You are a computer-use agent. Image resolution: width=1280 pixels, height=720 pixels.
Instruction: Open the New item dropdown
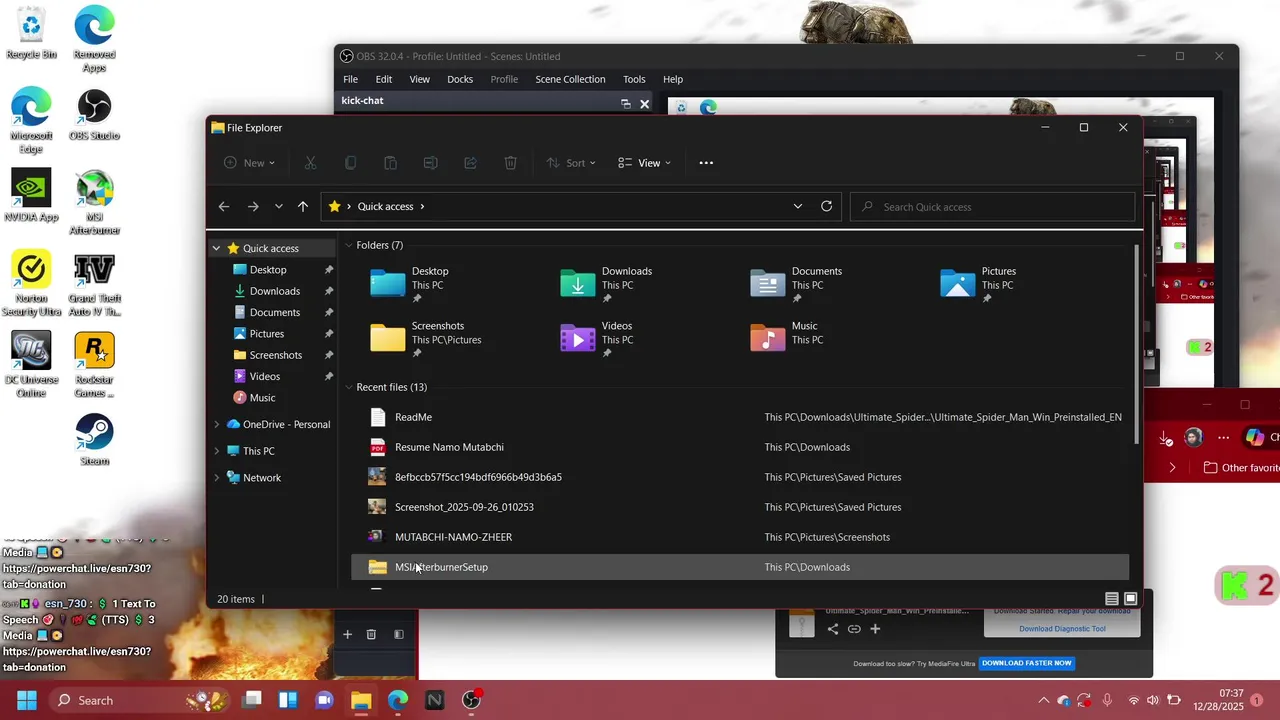click(249, 163)
